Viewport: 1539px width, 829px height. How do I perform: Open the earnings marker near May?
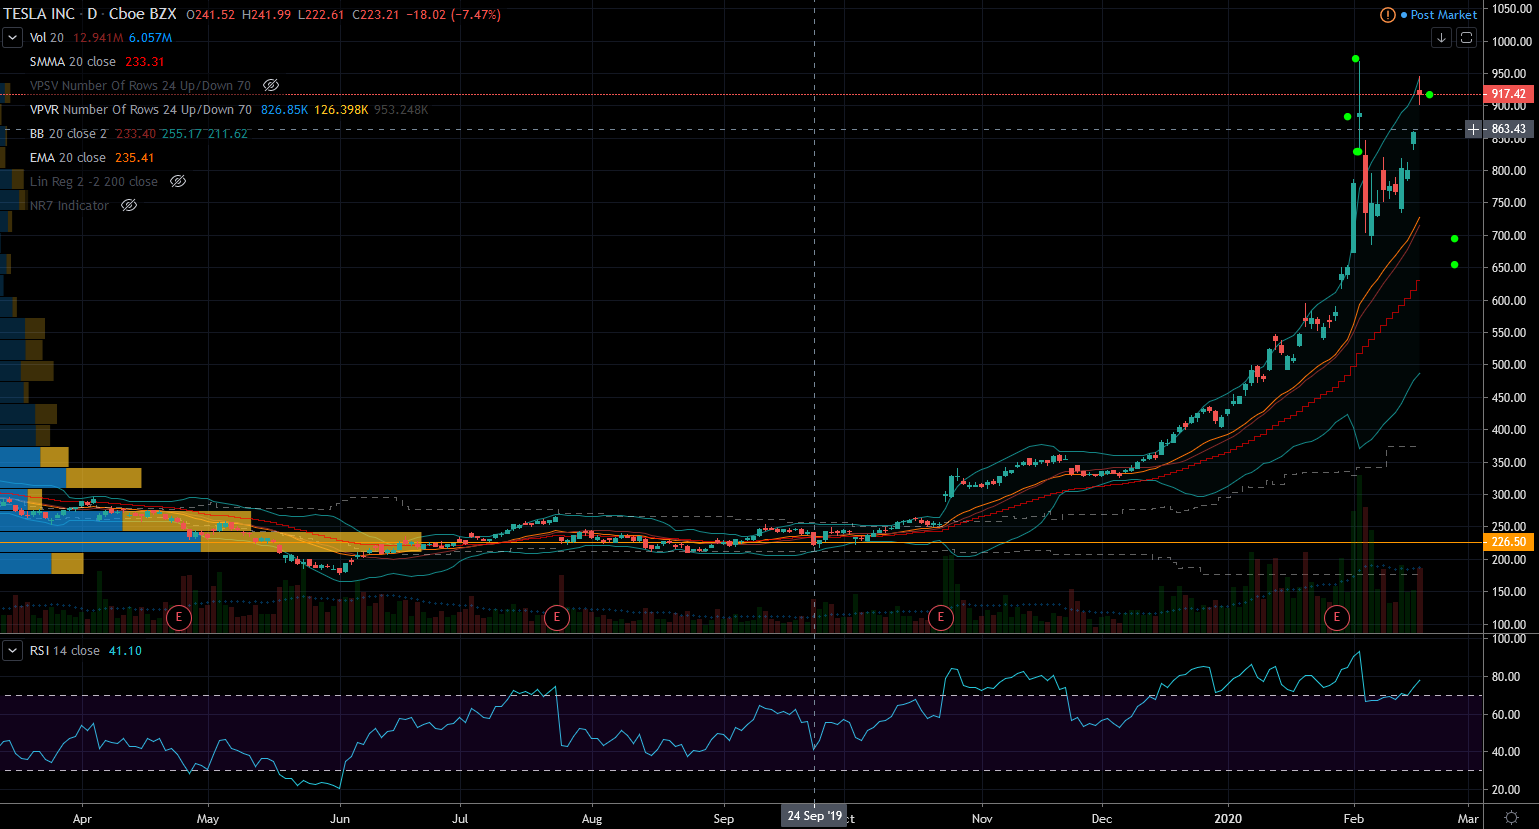tap(179, 617)
